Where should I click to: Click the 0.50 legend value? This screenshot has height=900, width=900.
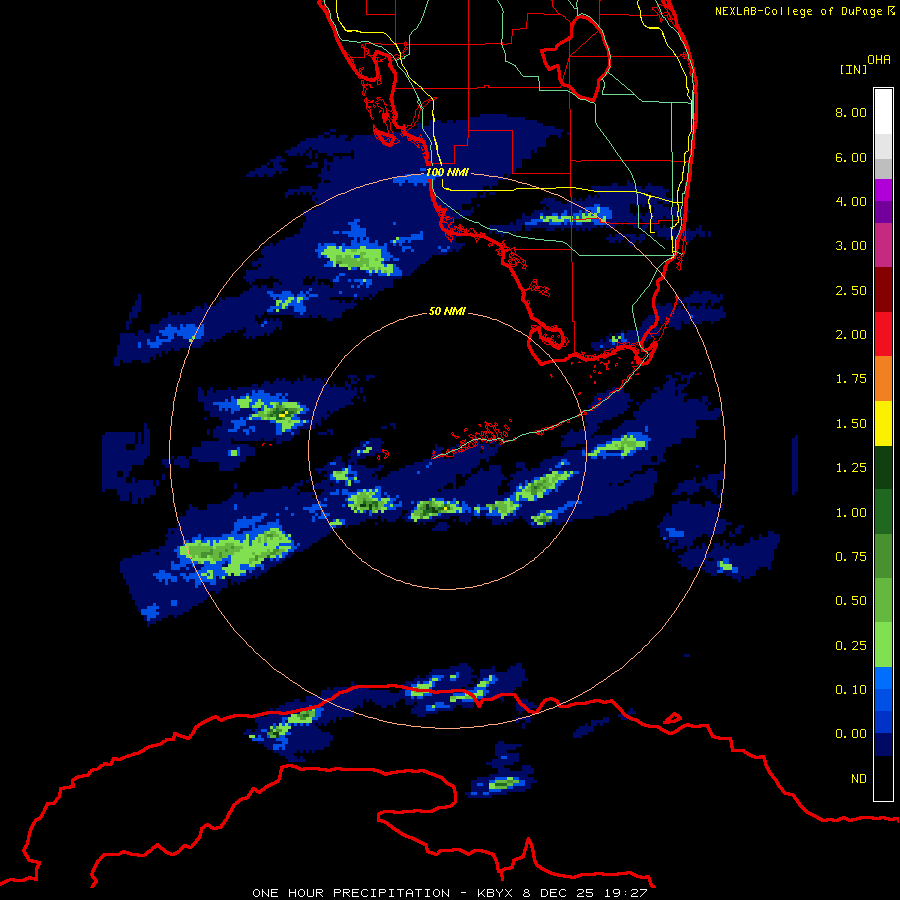coord(851,601)
